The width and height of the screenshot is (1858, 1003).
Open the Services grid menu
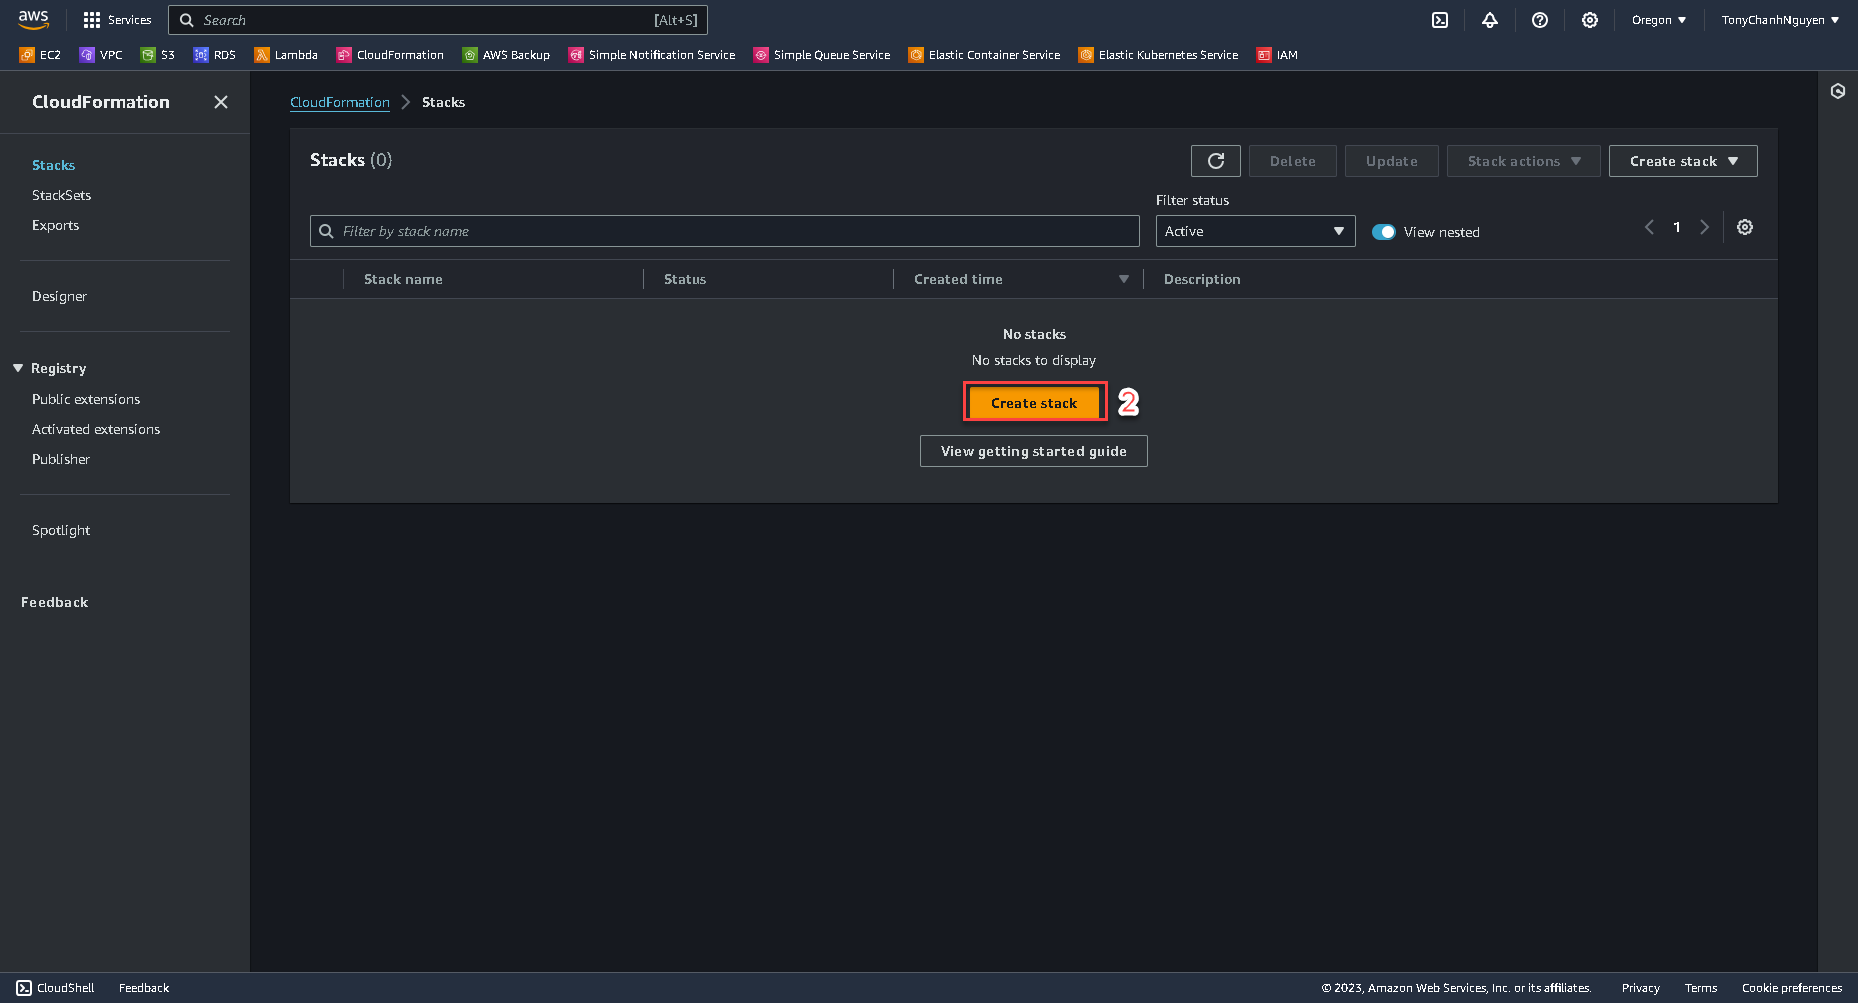pos(117,20)
